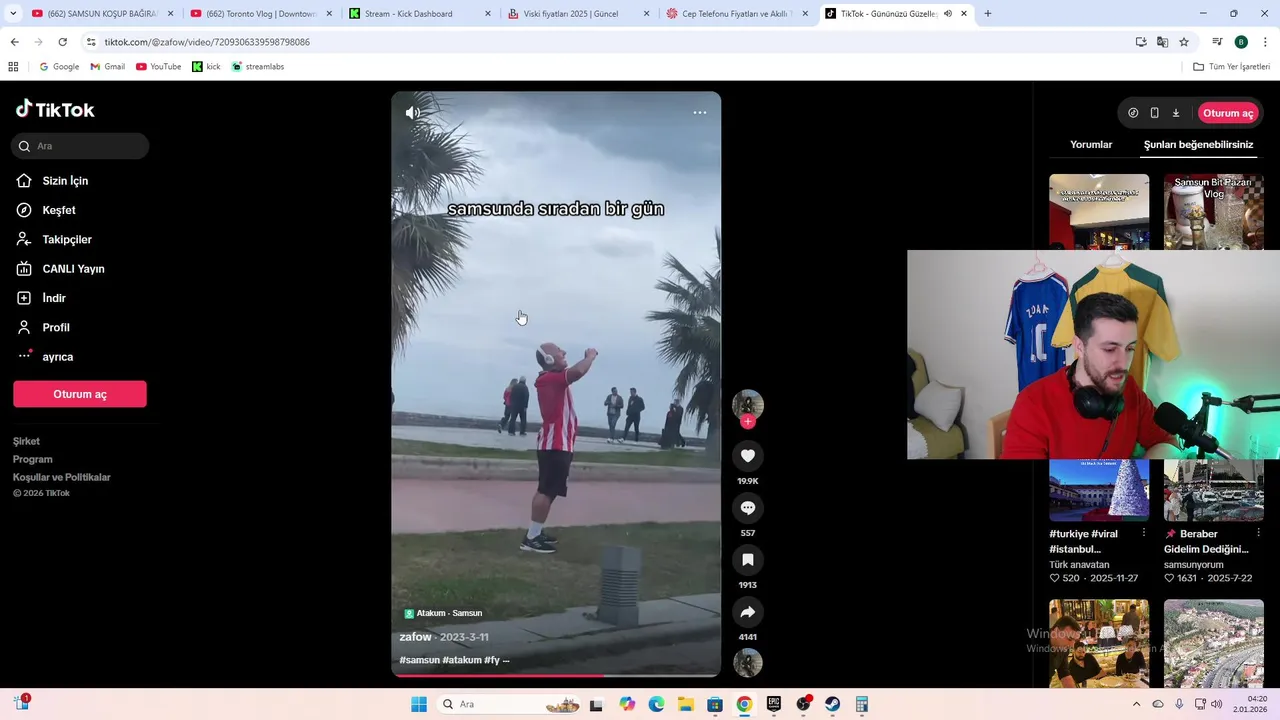Open the Atakum · Samsun location tag
Screen dimensions: 1280x720
coord(443,613)
